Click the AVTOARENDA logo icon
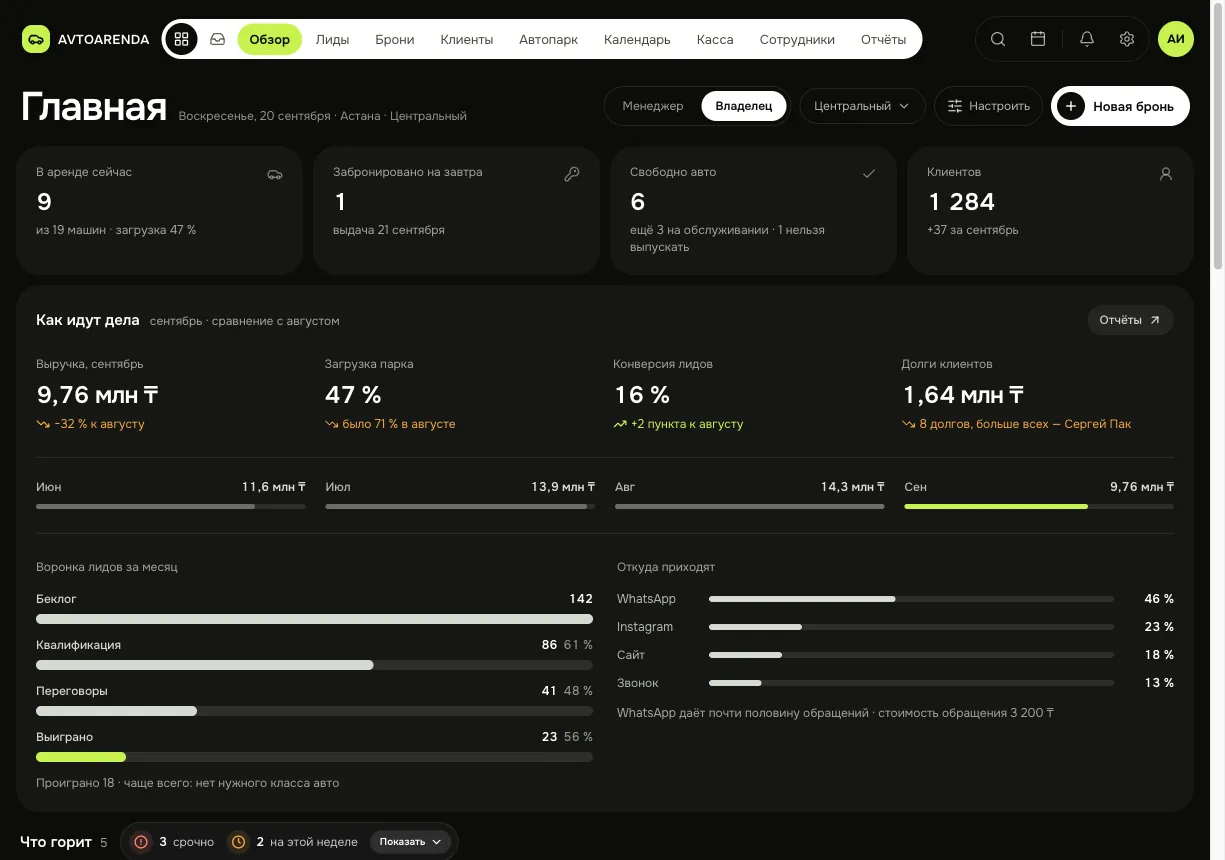The image size is (1225, 860). tap(35, 40)
